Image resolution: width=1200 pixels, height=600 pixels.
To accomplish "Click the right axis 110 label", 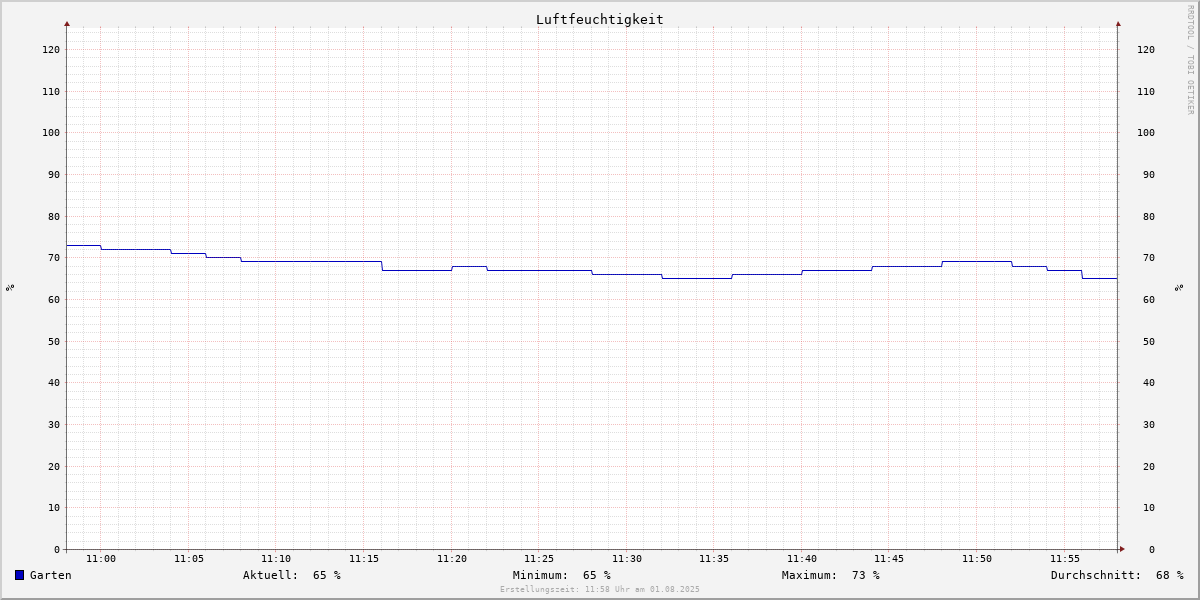I will pyautogui.click(x=1146, y=91).
